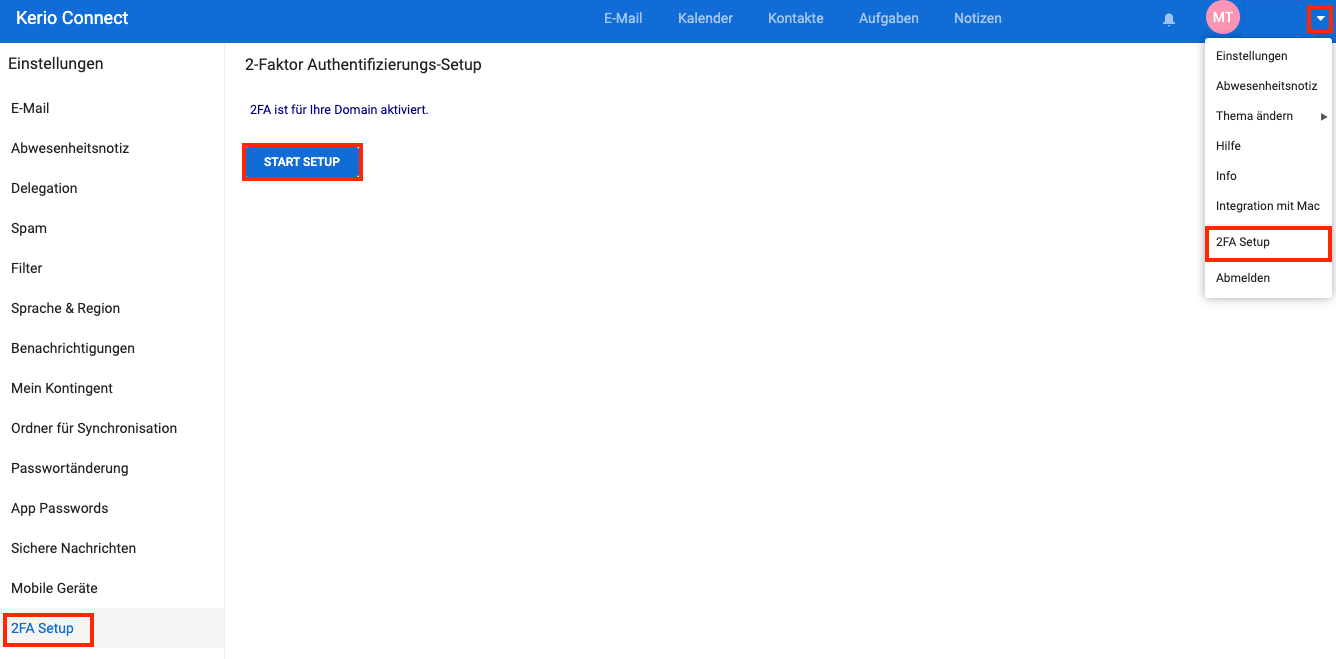Open the Spam settings section
This screenshot has width=1336, height=659.
29,228
